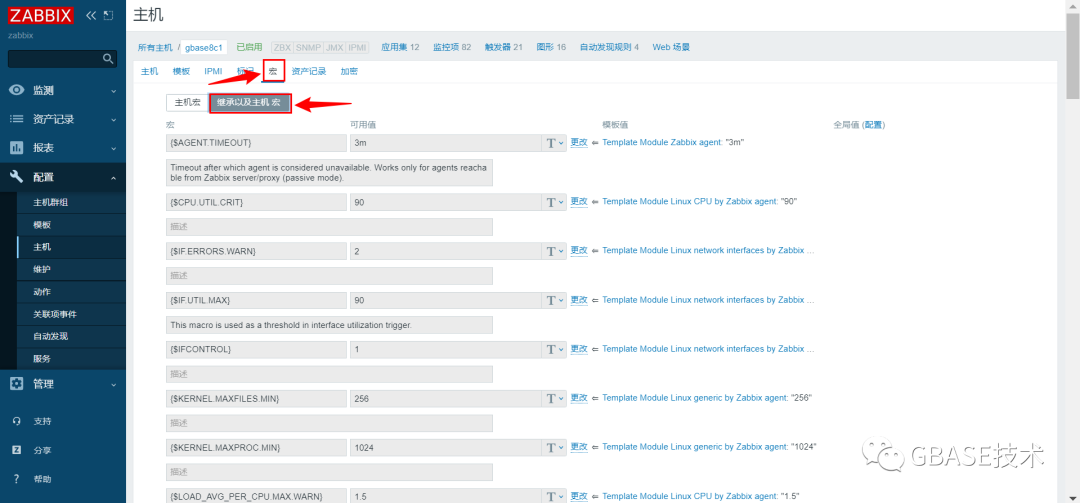The width and height of the screenshot is (1080, 503).
Task: Select the 主机宏 toggle button
Action: (187, 103)
